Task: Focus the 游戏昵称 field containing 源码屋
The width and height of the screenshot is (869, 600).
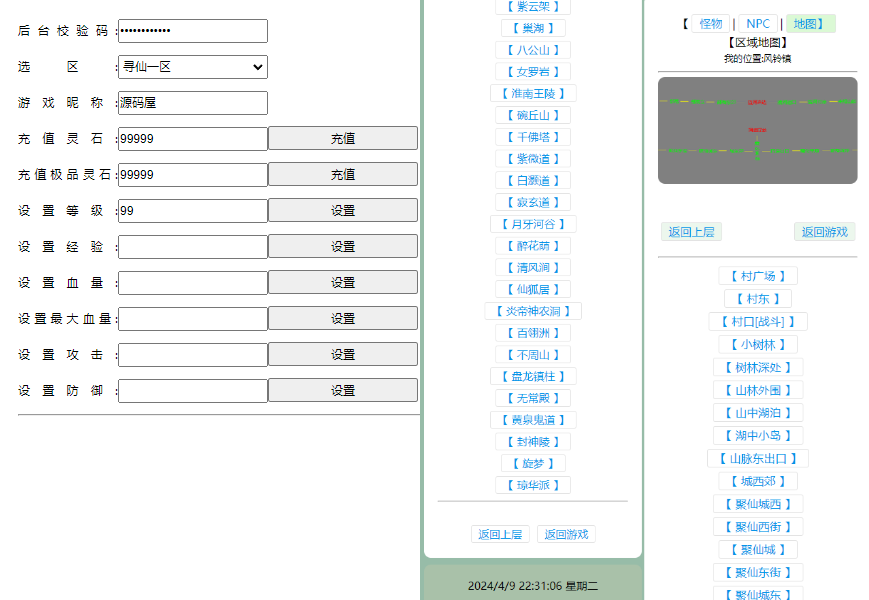Action: point(193,103)
